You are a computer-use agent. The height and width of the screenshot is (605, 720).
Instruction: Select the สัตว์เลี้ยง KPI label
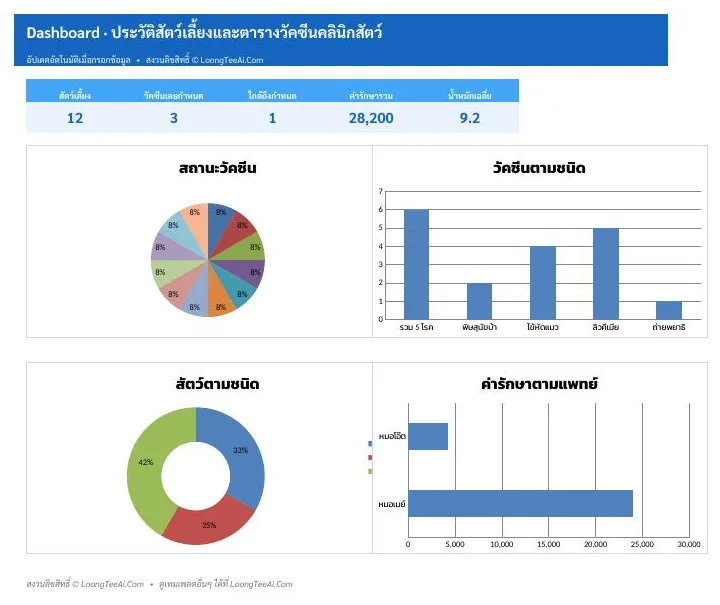click(75, 95)
